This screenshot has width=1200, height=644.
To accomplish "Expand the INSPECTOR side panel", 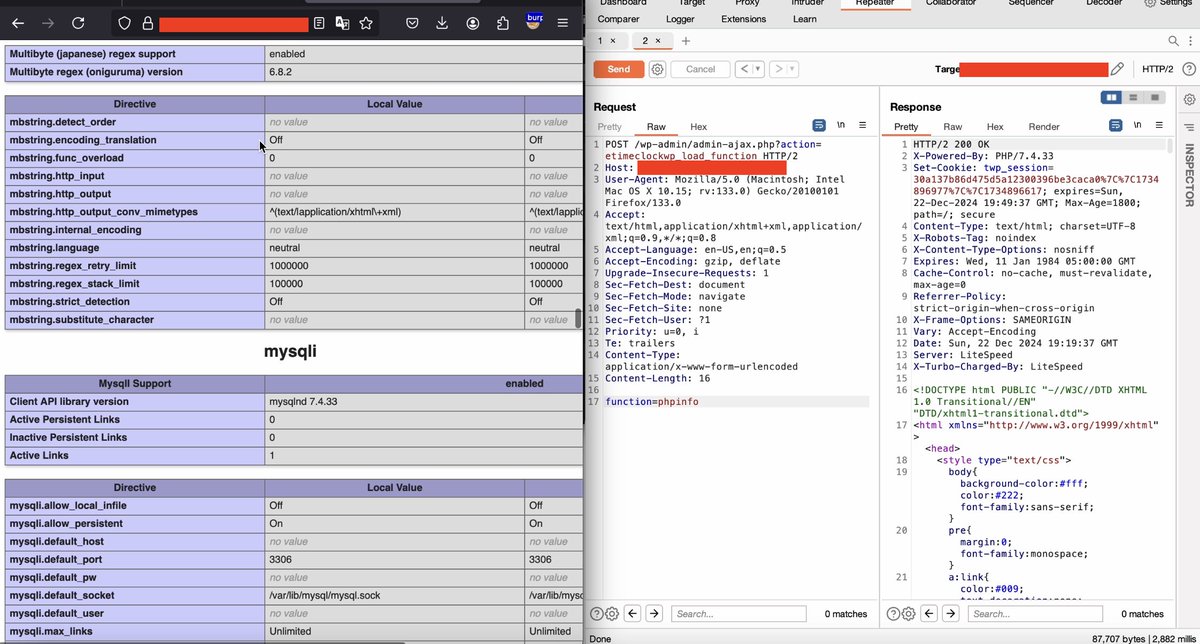I will 1189,175.
